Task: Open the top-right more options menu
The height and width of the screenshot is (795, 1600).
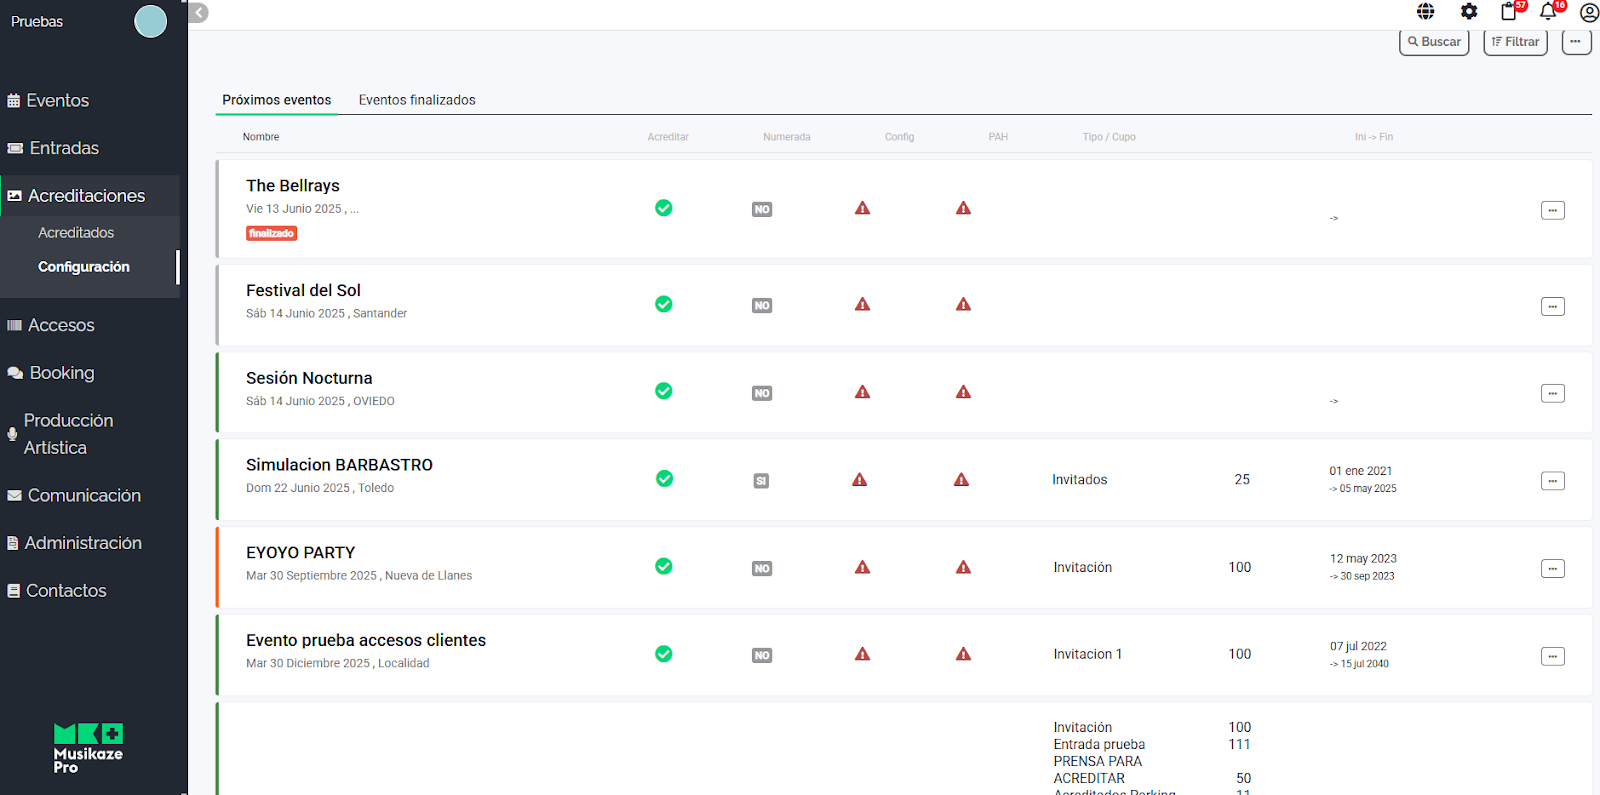Action: [1576, 42]
